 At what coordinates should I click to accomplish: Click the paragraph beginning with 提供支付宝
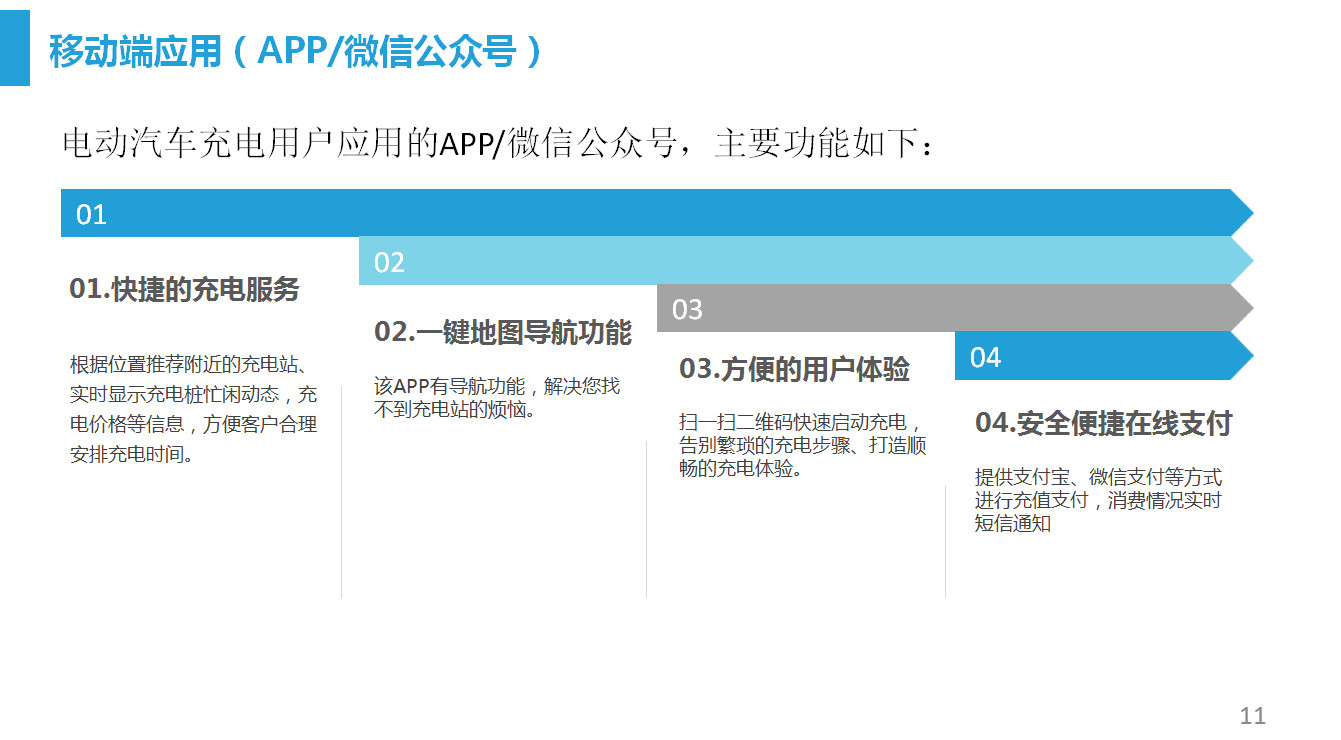1098,500
